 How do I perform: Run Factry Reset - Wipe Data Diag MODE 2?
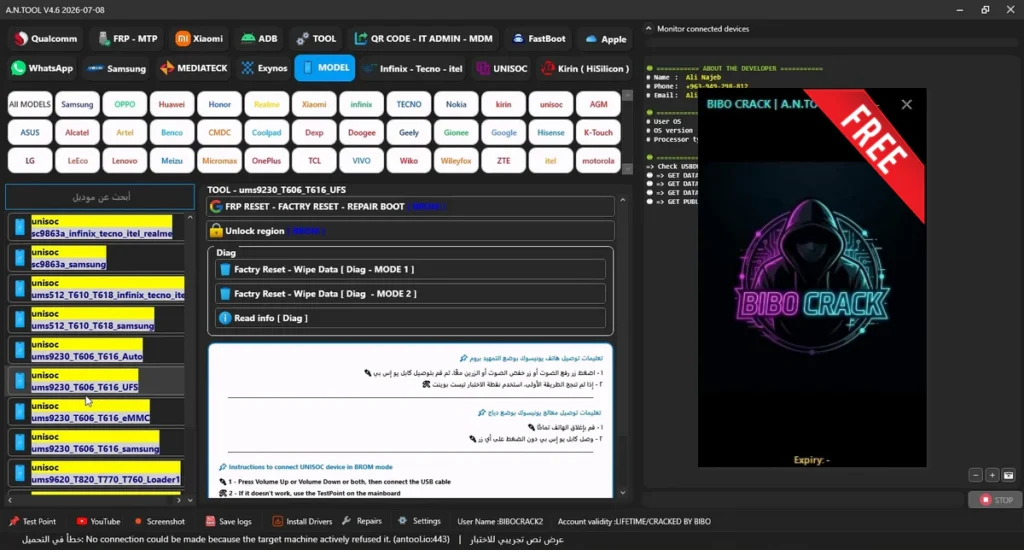(410, 293)
